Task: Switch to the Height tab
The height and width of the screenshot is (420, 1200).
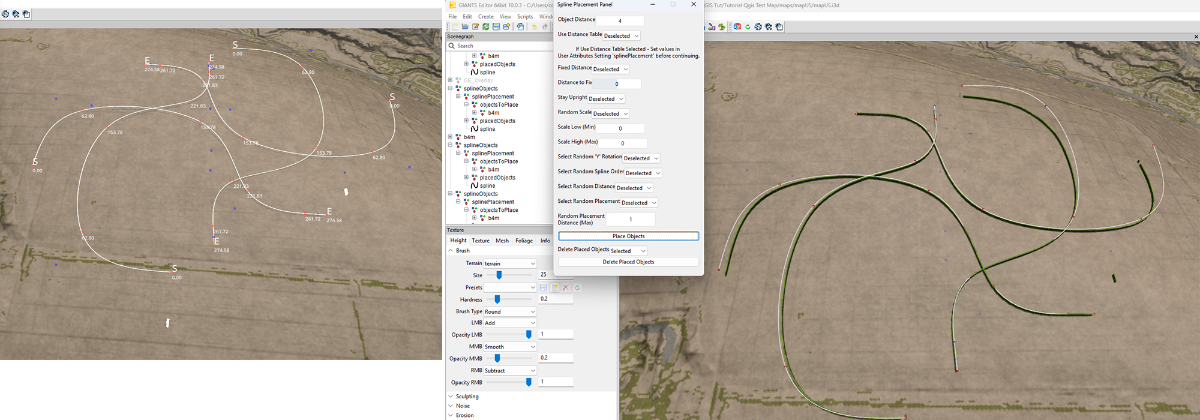Action: coord(458,241)
